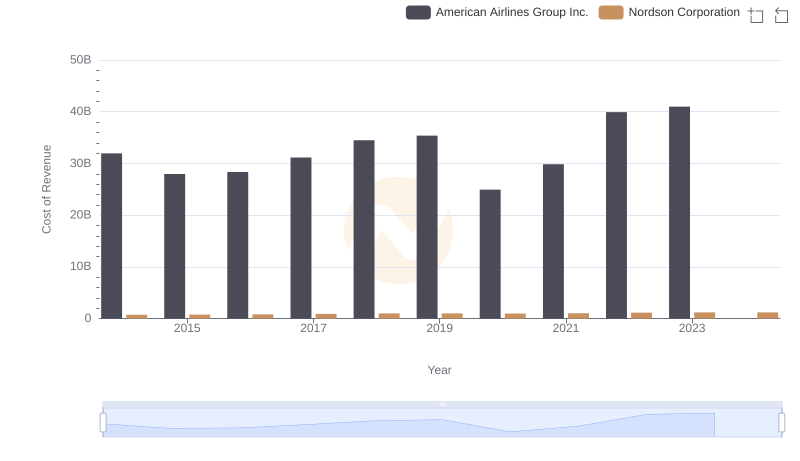Click the American Airlines 2014 bar
Image resolution: width=800 pixels, height=461 pixels.
click(x=111, y=236)
